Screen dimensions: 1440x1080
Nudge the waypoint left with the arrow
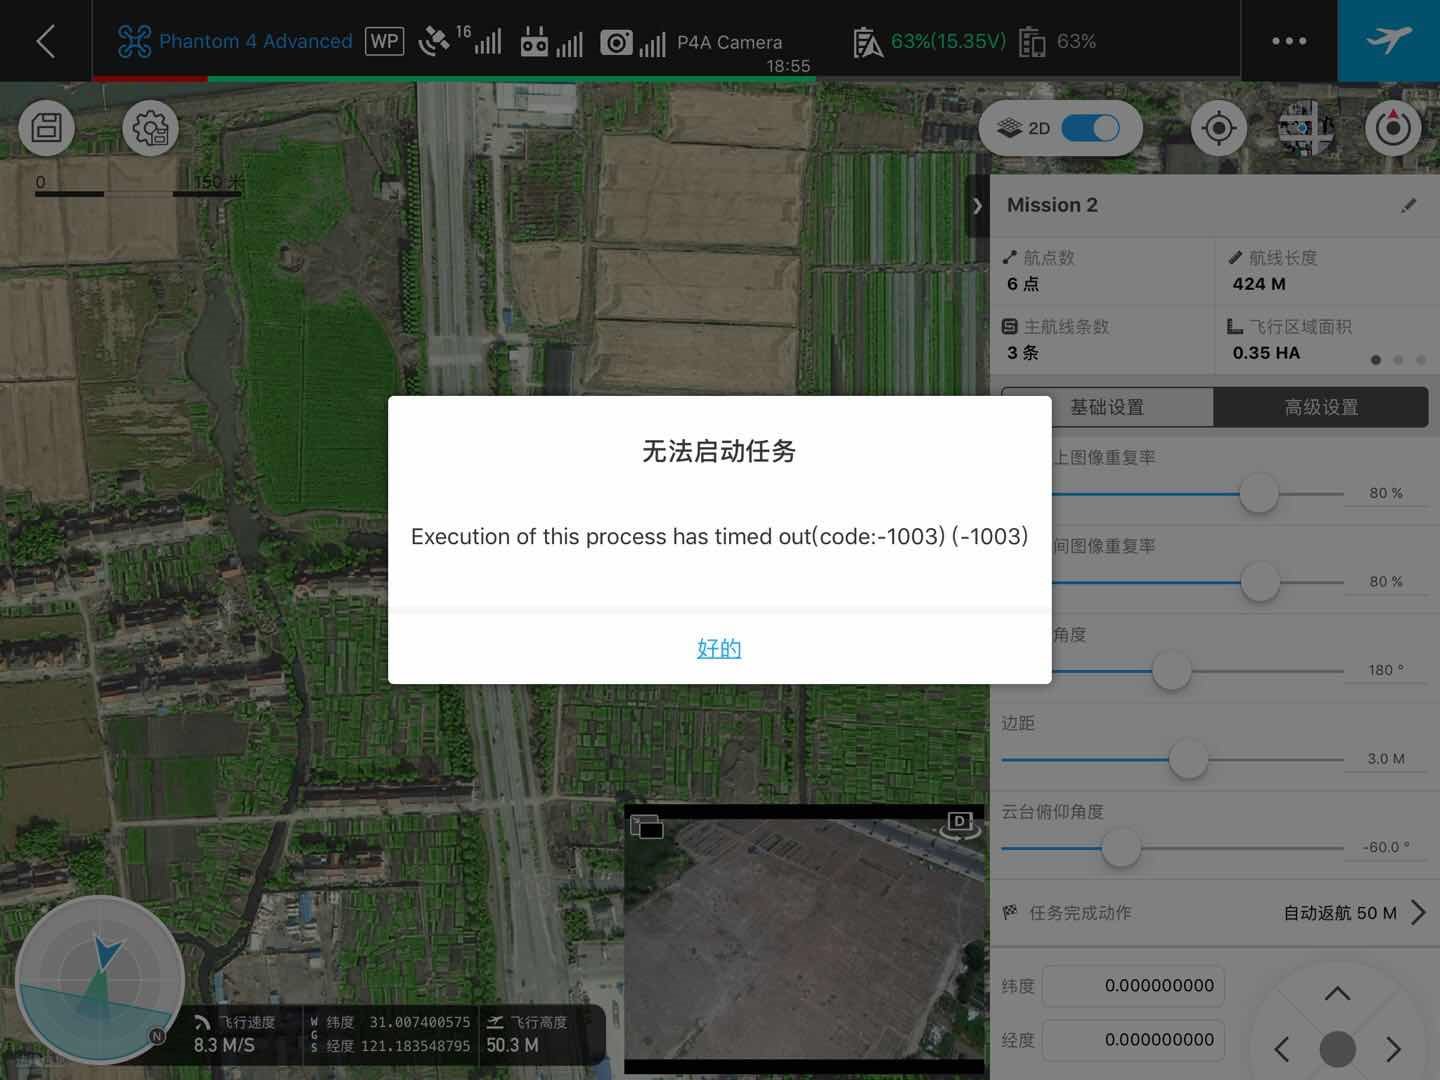click(1282, 1049)
